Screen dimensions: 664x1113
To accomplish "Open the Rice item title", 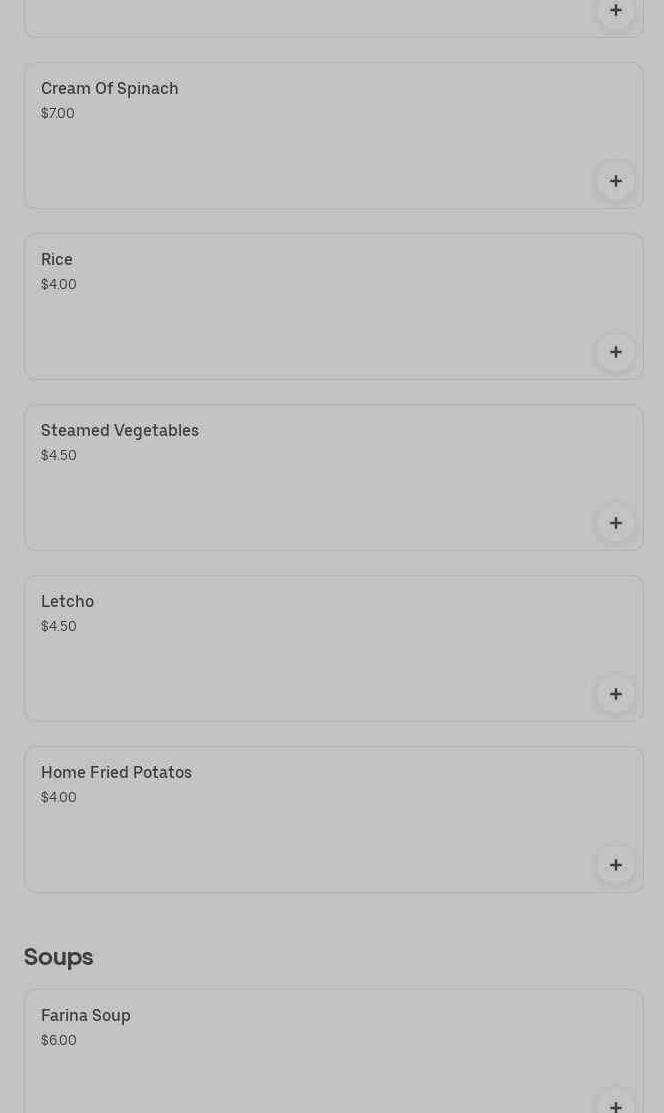I will (x=57, y=259).
